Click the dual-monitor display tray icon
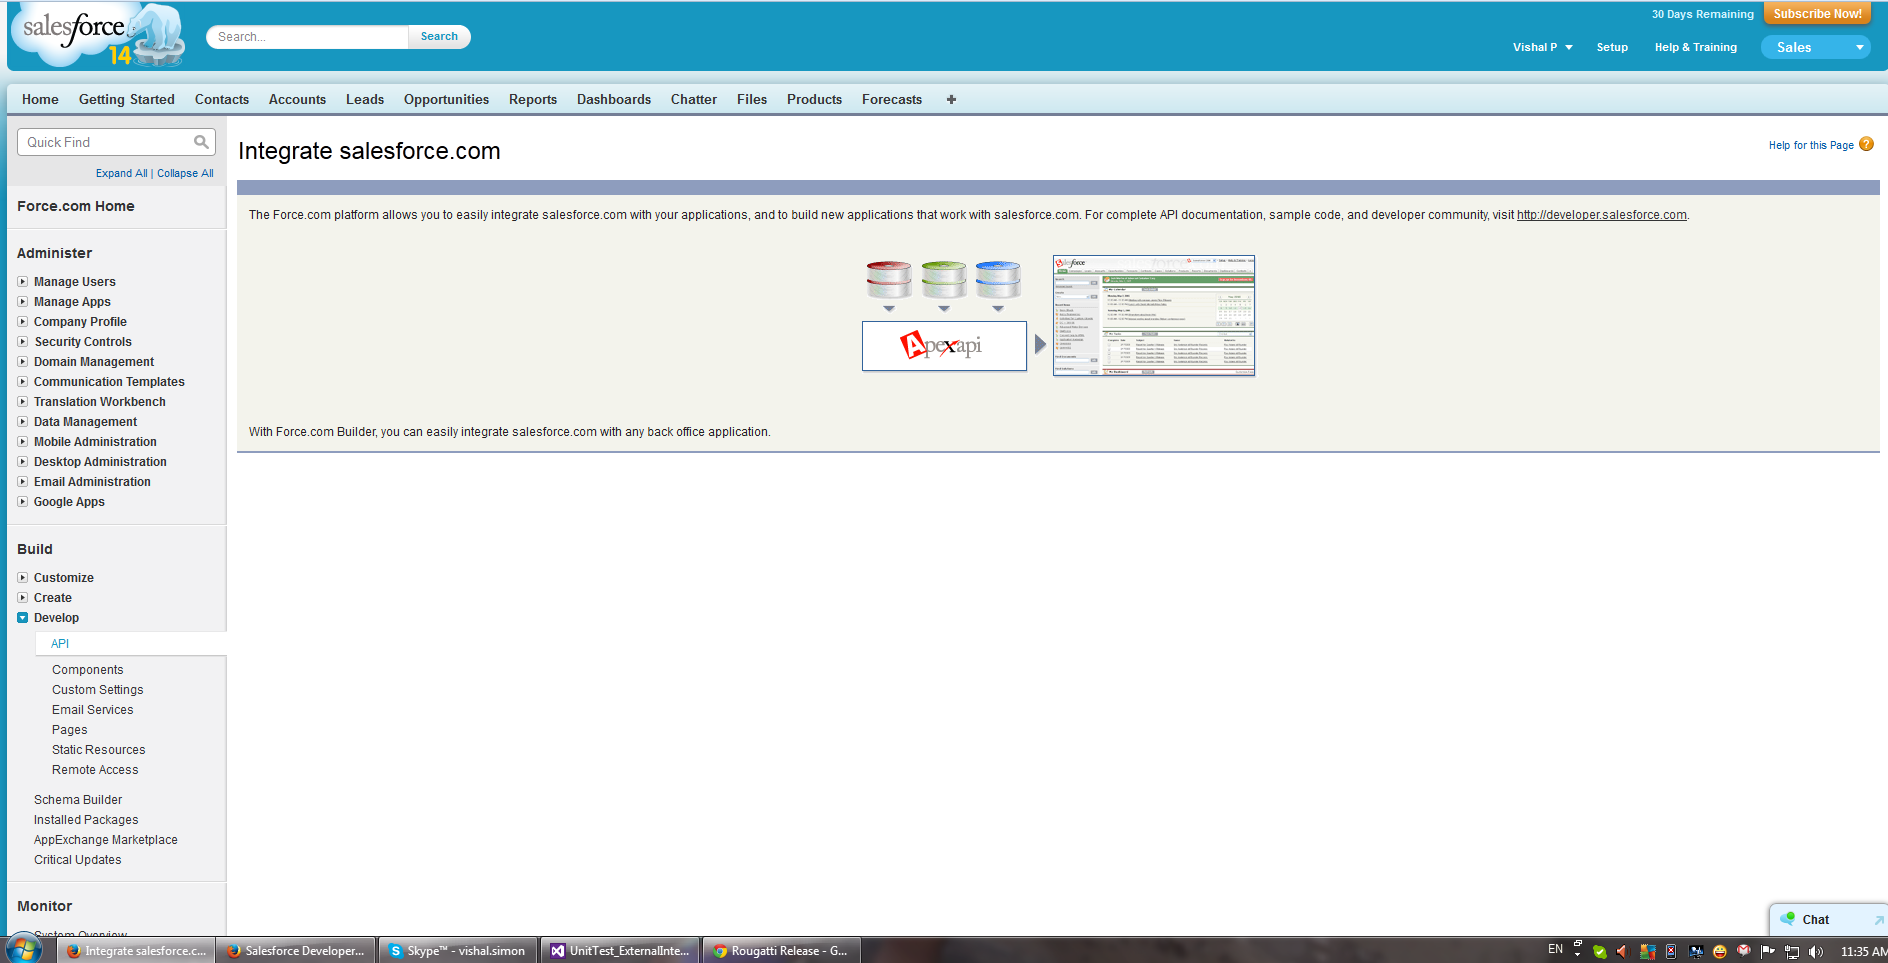 (1696, 951)
